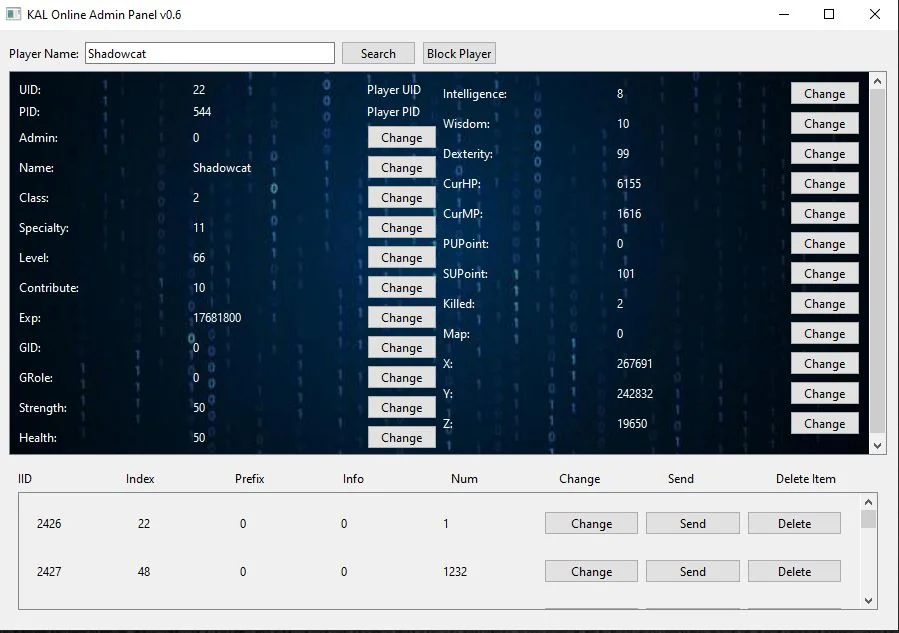The height and width of the screenshot is (633, 899).
Task: Change the Health stat
Action: coord(401,437)
